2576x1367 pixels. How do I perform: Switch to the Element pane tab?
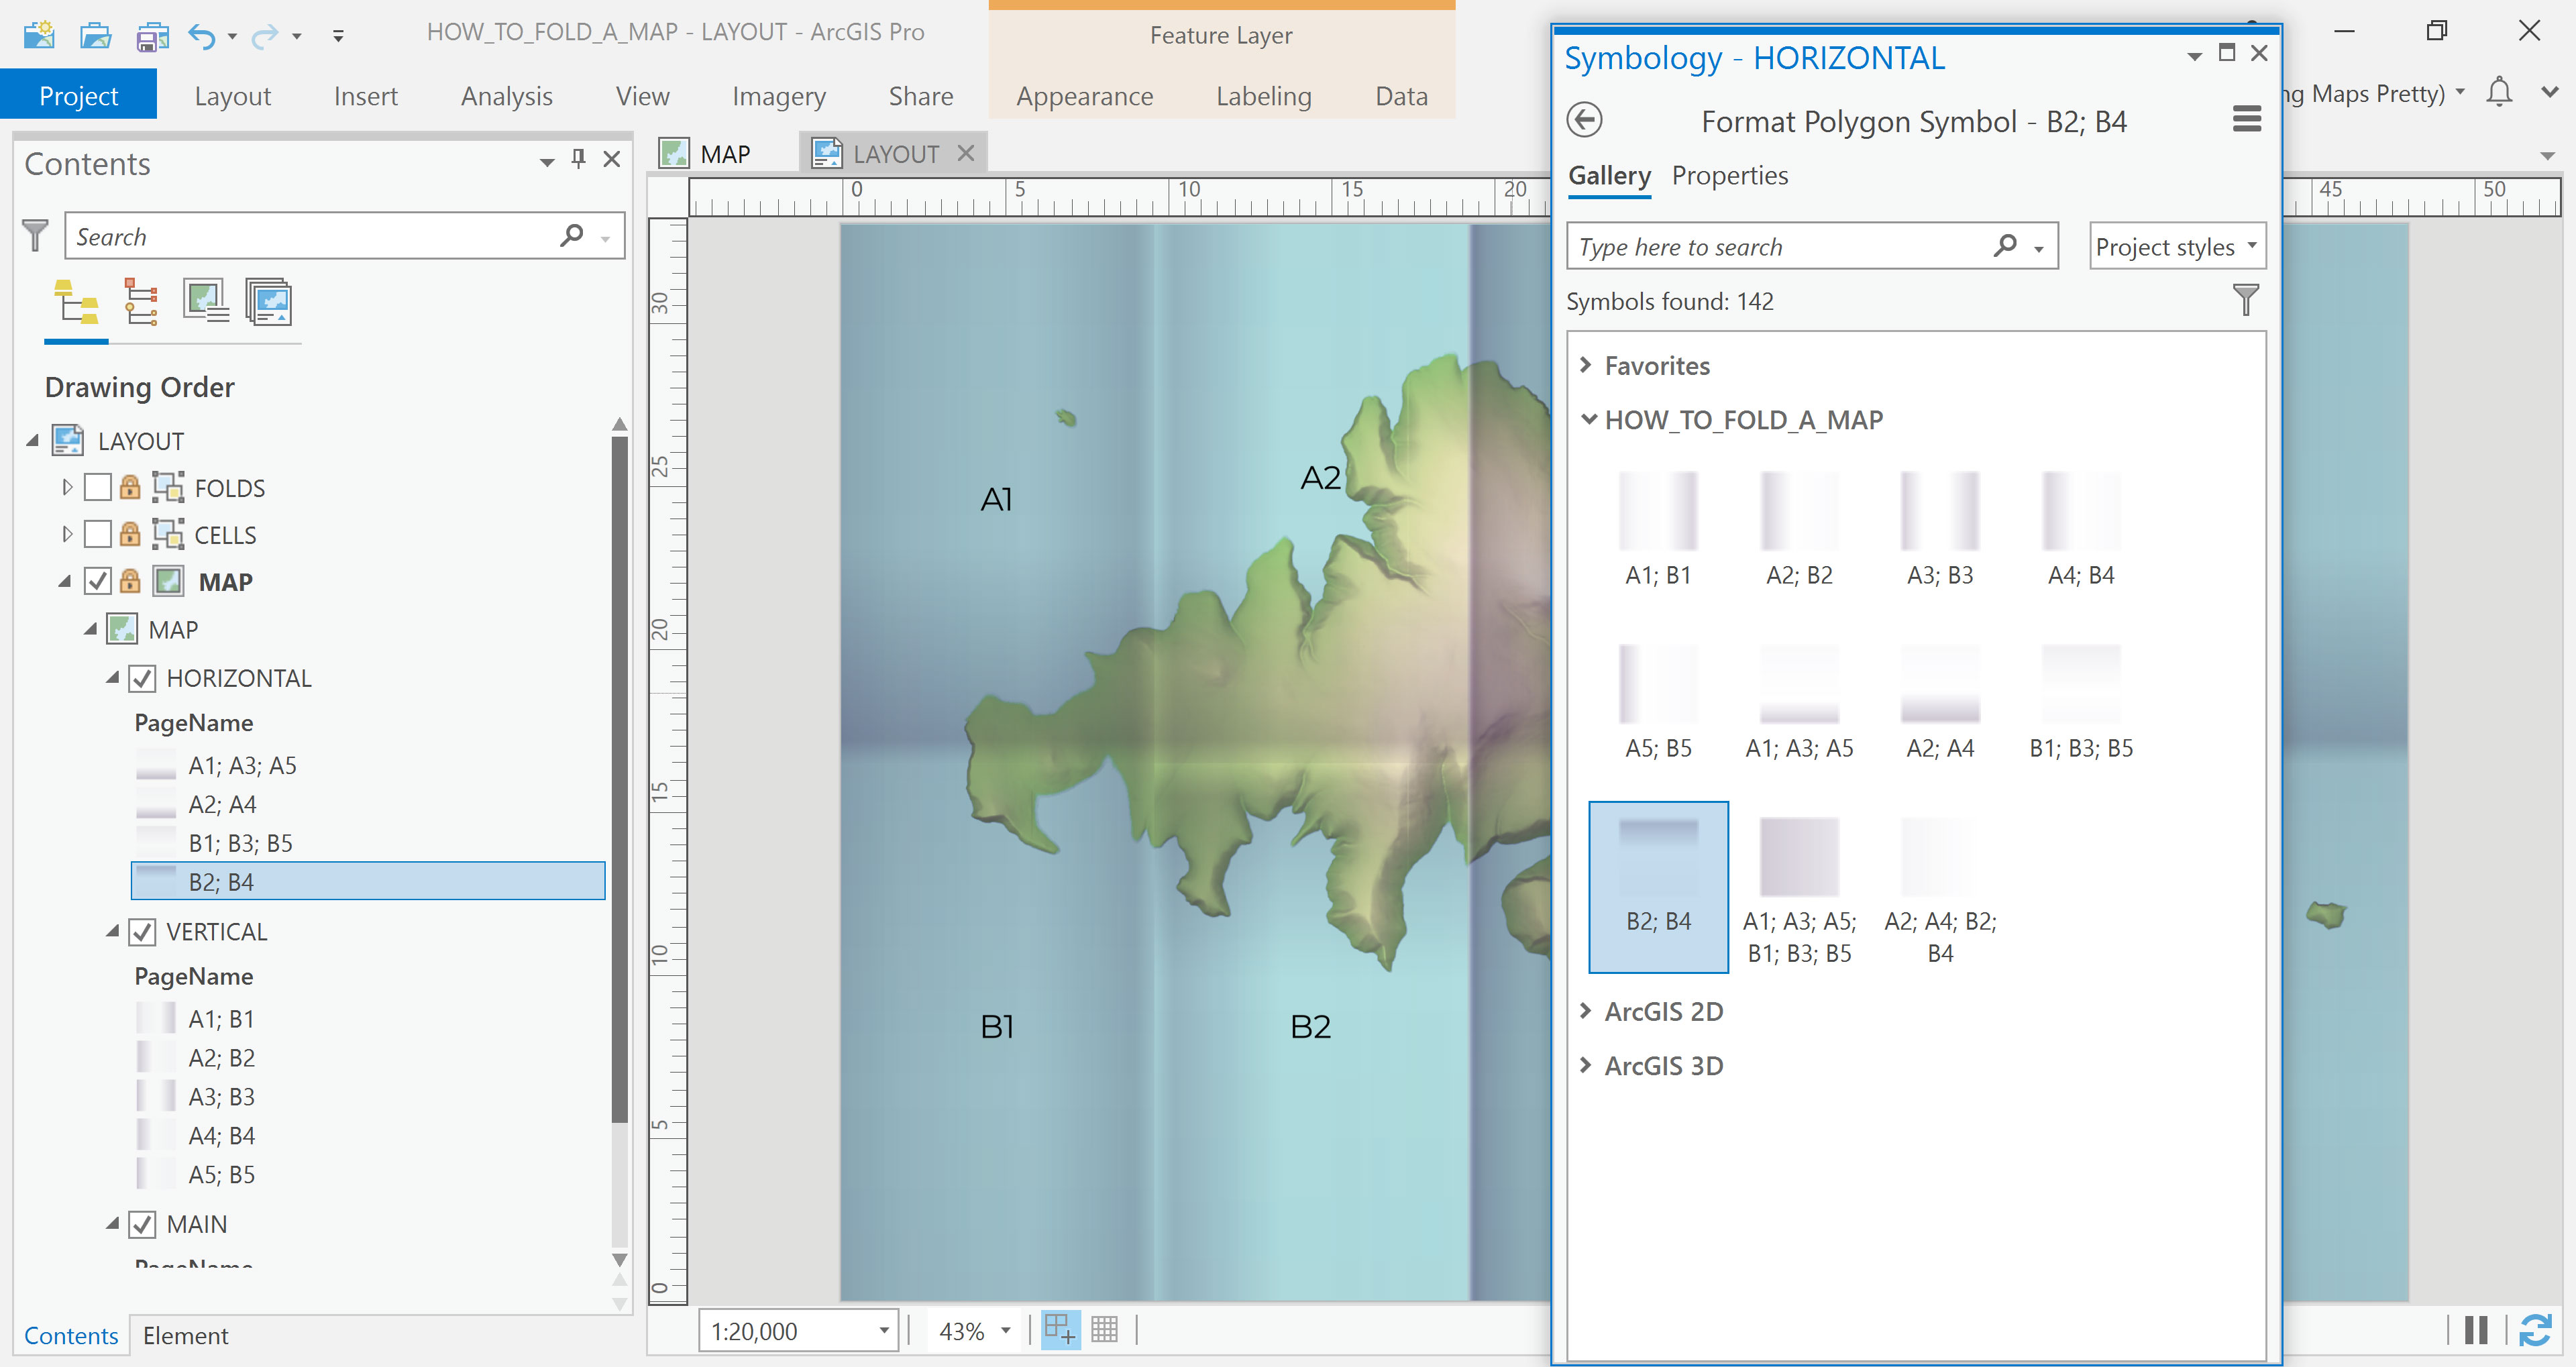coord(185,1336)
